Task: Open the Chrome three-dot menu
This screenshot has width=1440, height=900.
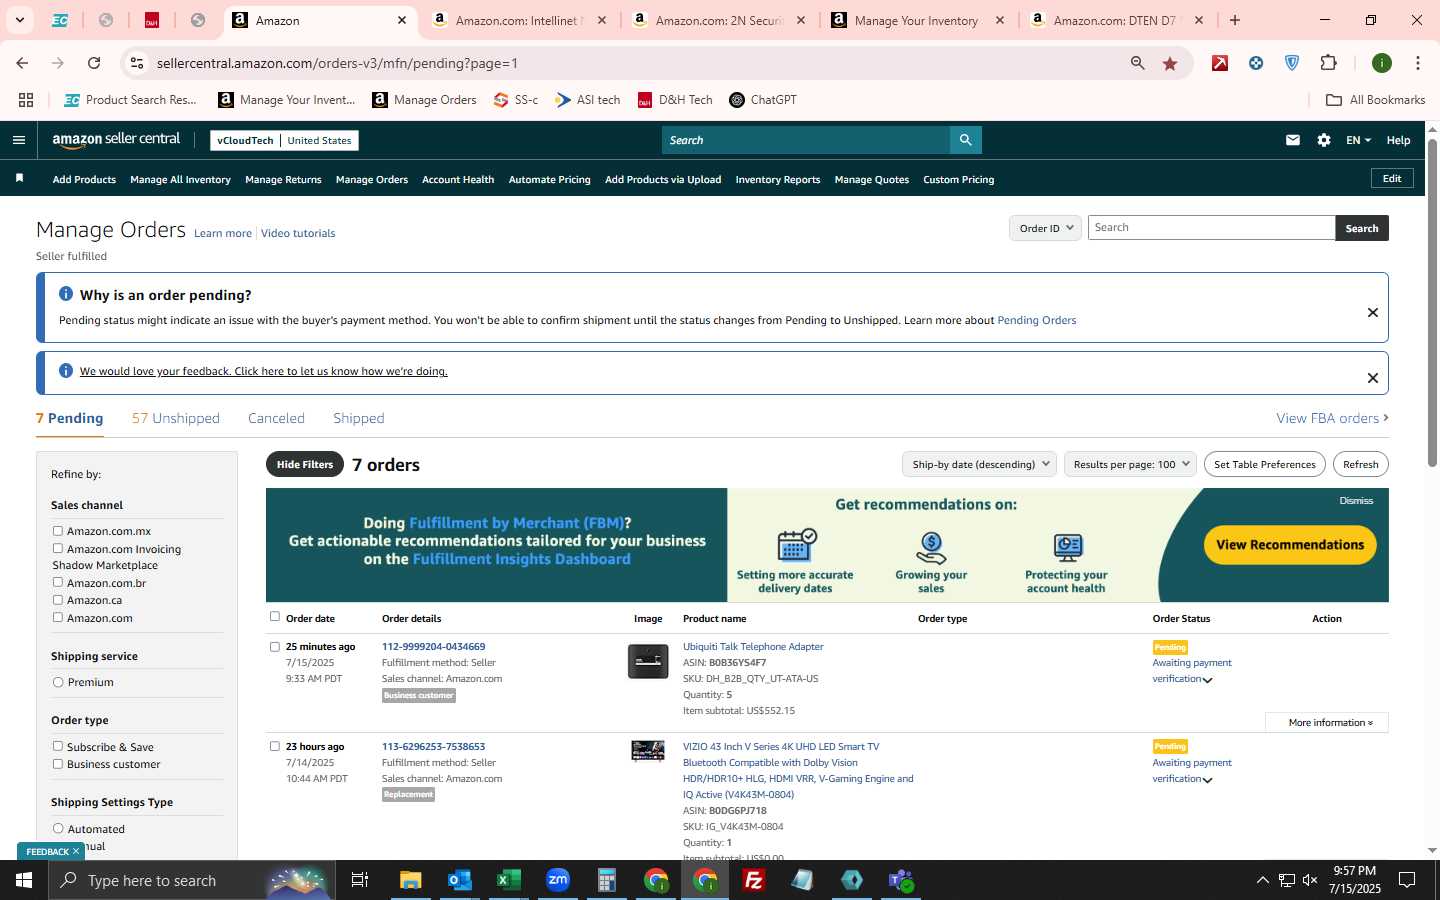Action: 1417,63
